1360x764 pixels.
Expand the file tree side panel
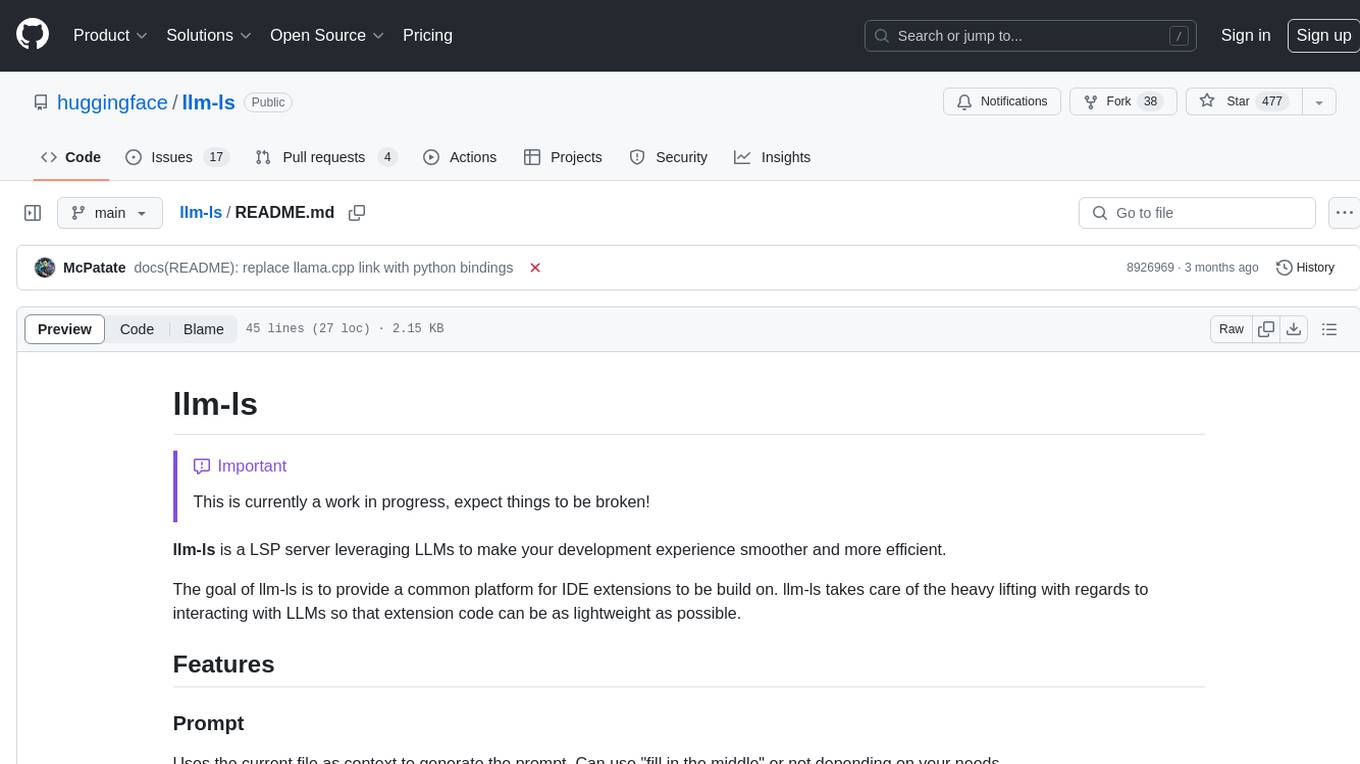33,213
